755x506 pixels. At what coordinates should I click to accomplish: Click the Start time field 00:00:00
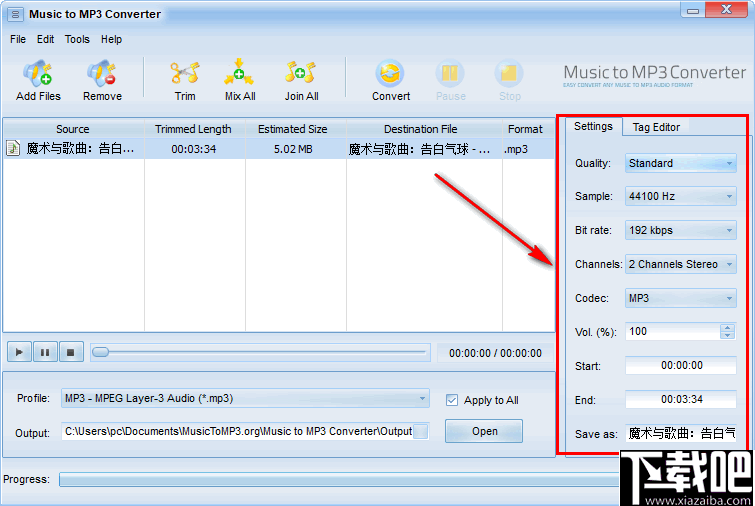[681, 365]
